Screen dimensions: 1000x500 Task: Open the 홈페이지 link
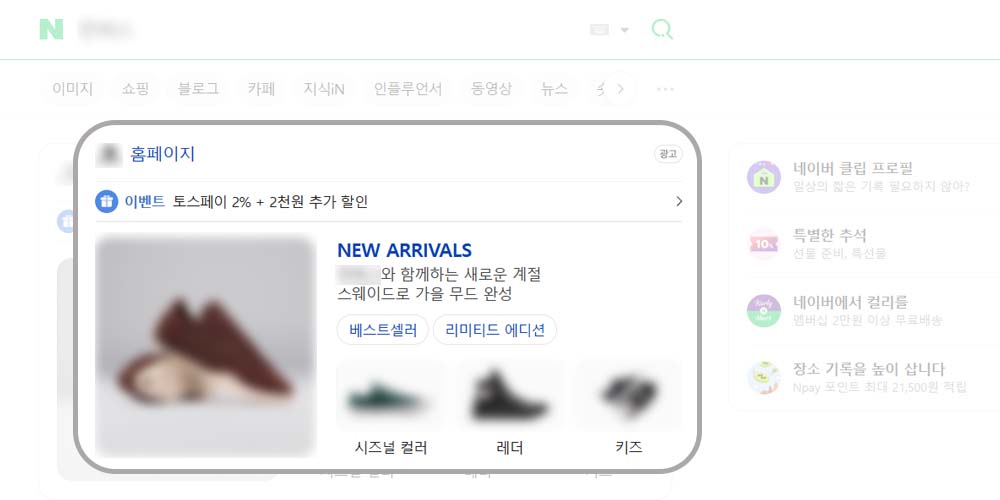click(x=163, y=154)
